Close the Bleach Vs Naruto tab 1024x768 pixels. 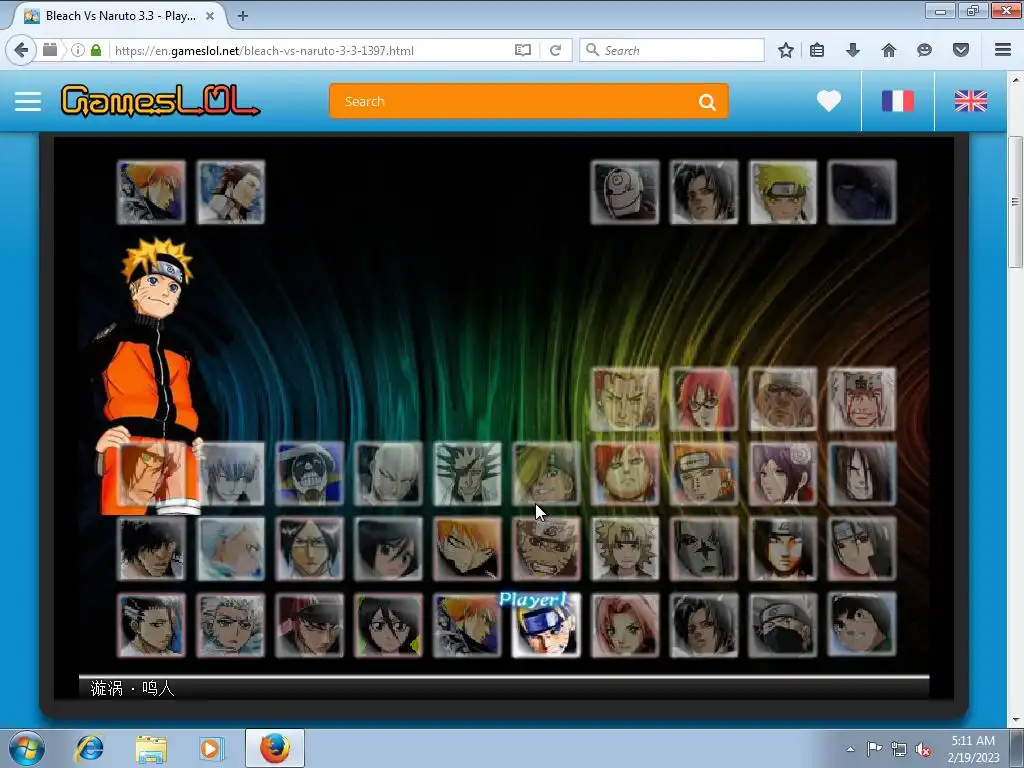point(210,16)
